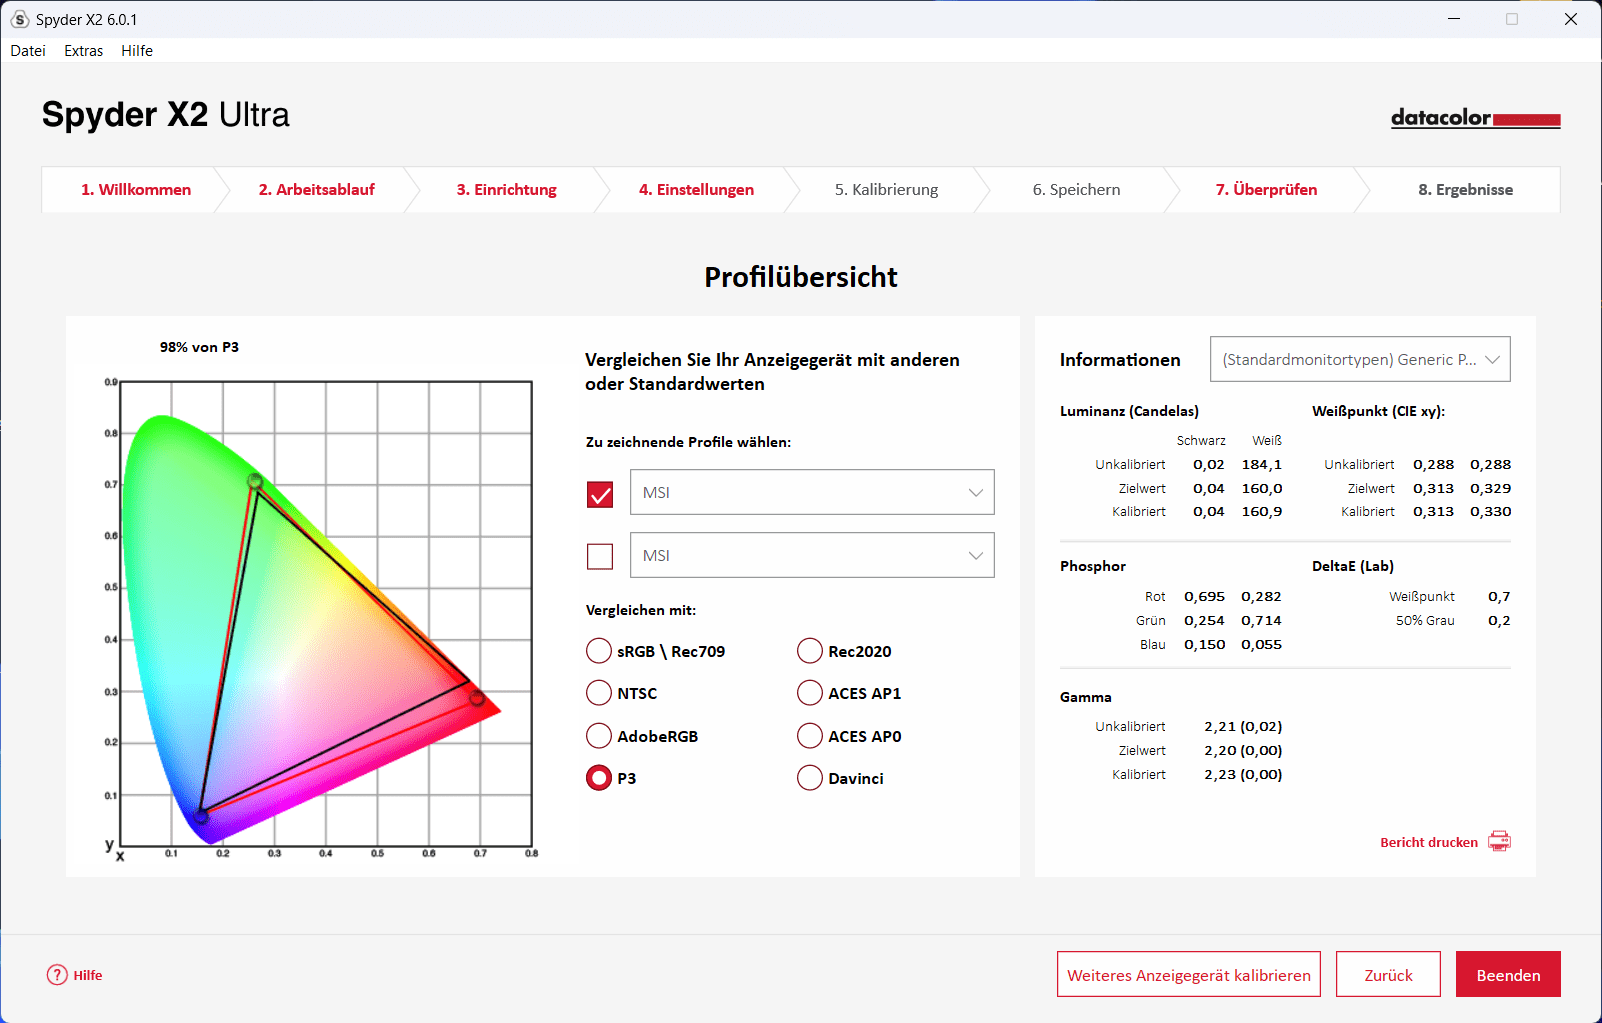This screenshot has width=1602, height=1023.
Task: Select the Rec2020 radio button
Action: click(x=810, y=651)
